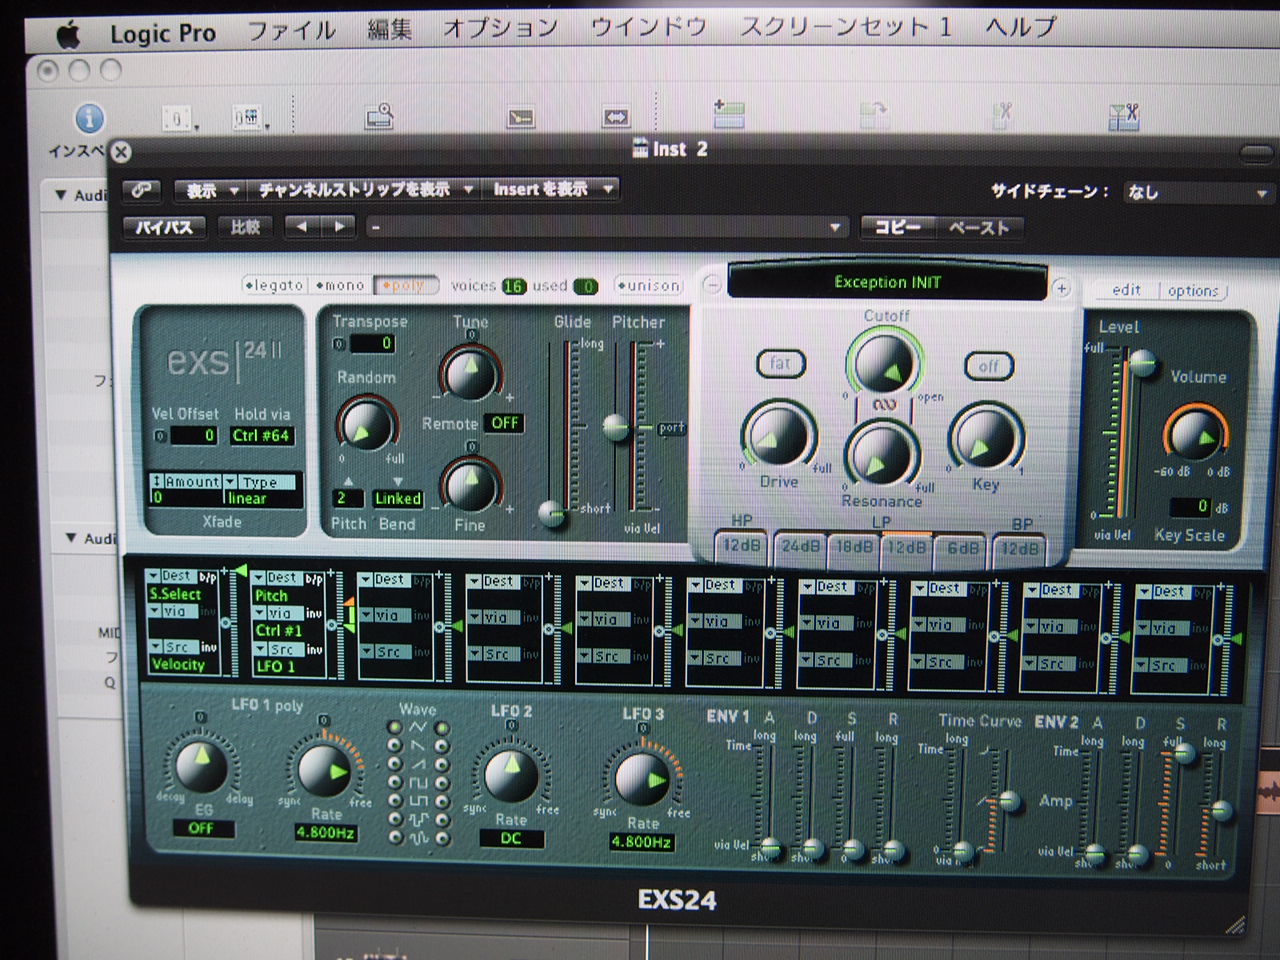The image size is (1280, 960).
Task: Select the triangle LFO waveform
Action: tap(418, 726)
